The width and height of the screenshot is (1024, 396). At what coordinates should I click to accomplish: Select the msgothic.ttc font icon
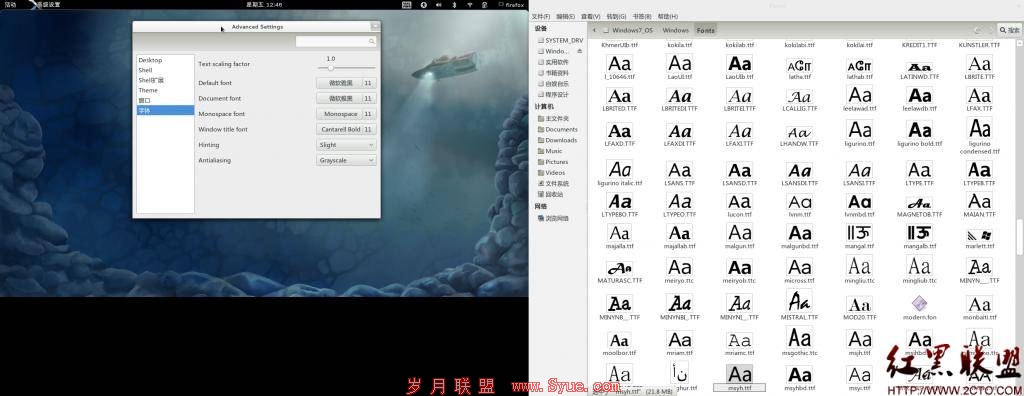click(799, 338)
